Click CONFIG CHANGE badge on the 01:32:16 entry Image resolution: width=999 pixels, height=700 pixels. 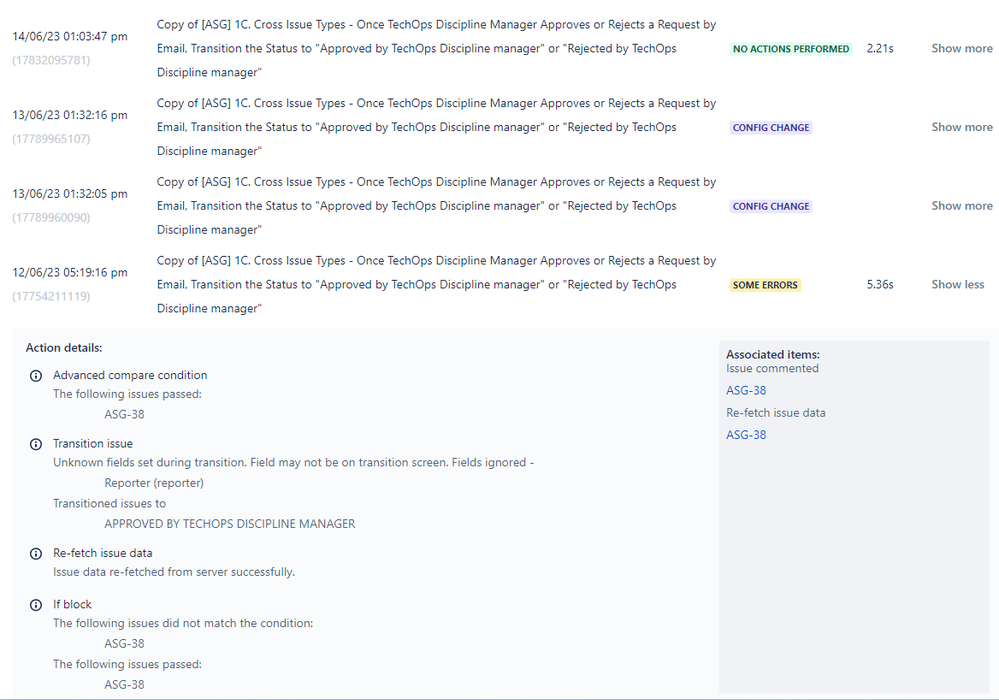(771, 127)
